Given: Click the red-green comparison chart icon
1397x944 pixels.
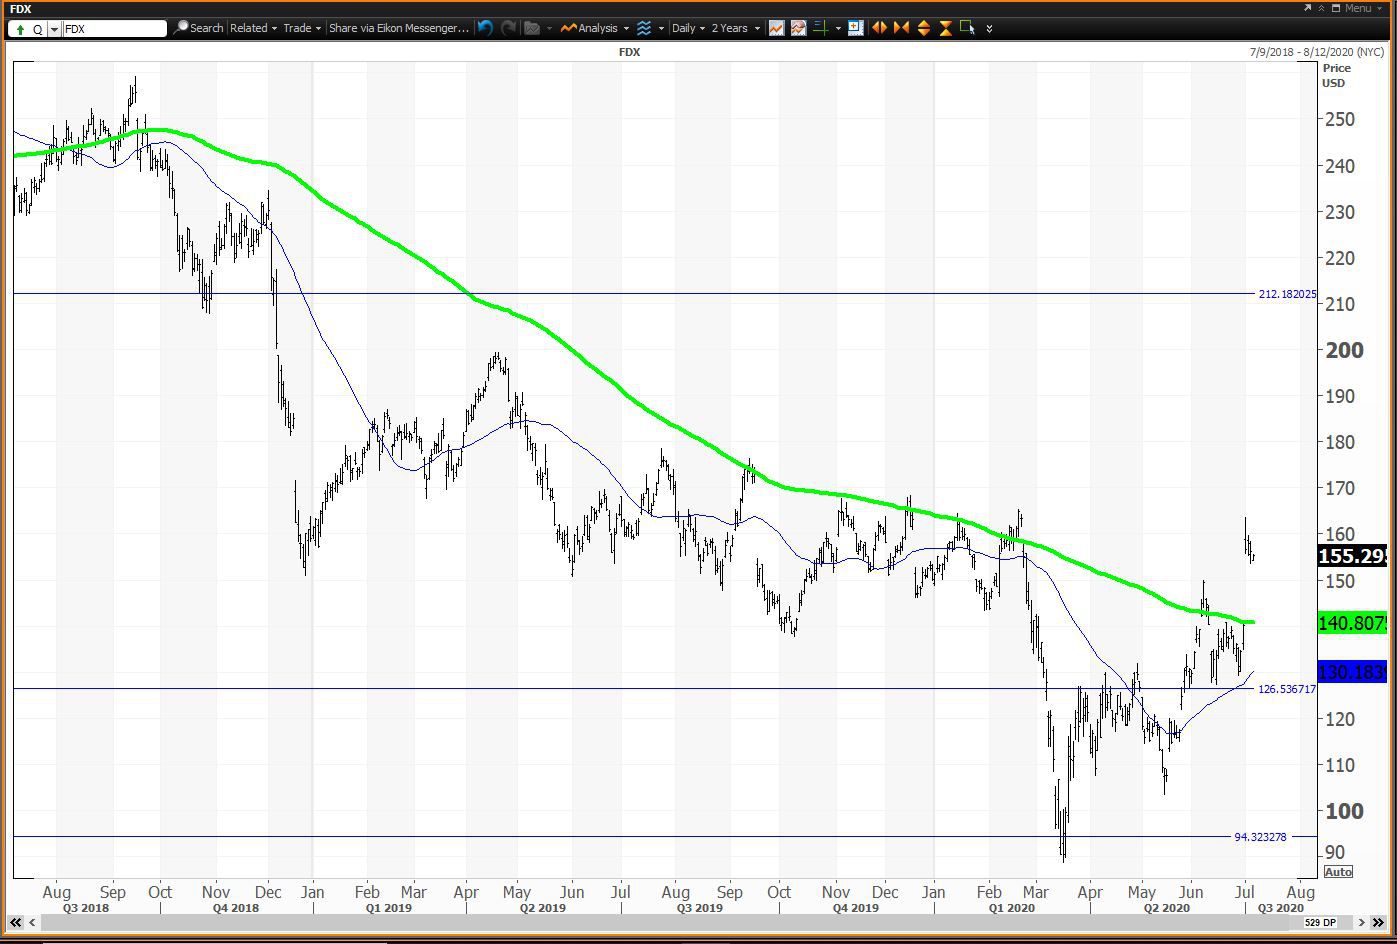Looking at the screenshot, I should [798, 28].
